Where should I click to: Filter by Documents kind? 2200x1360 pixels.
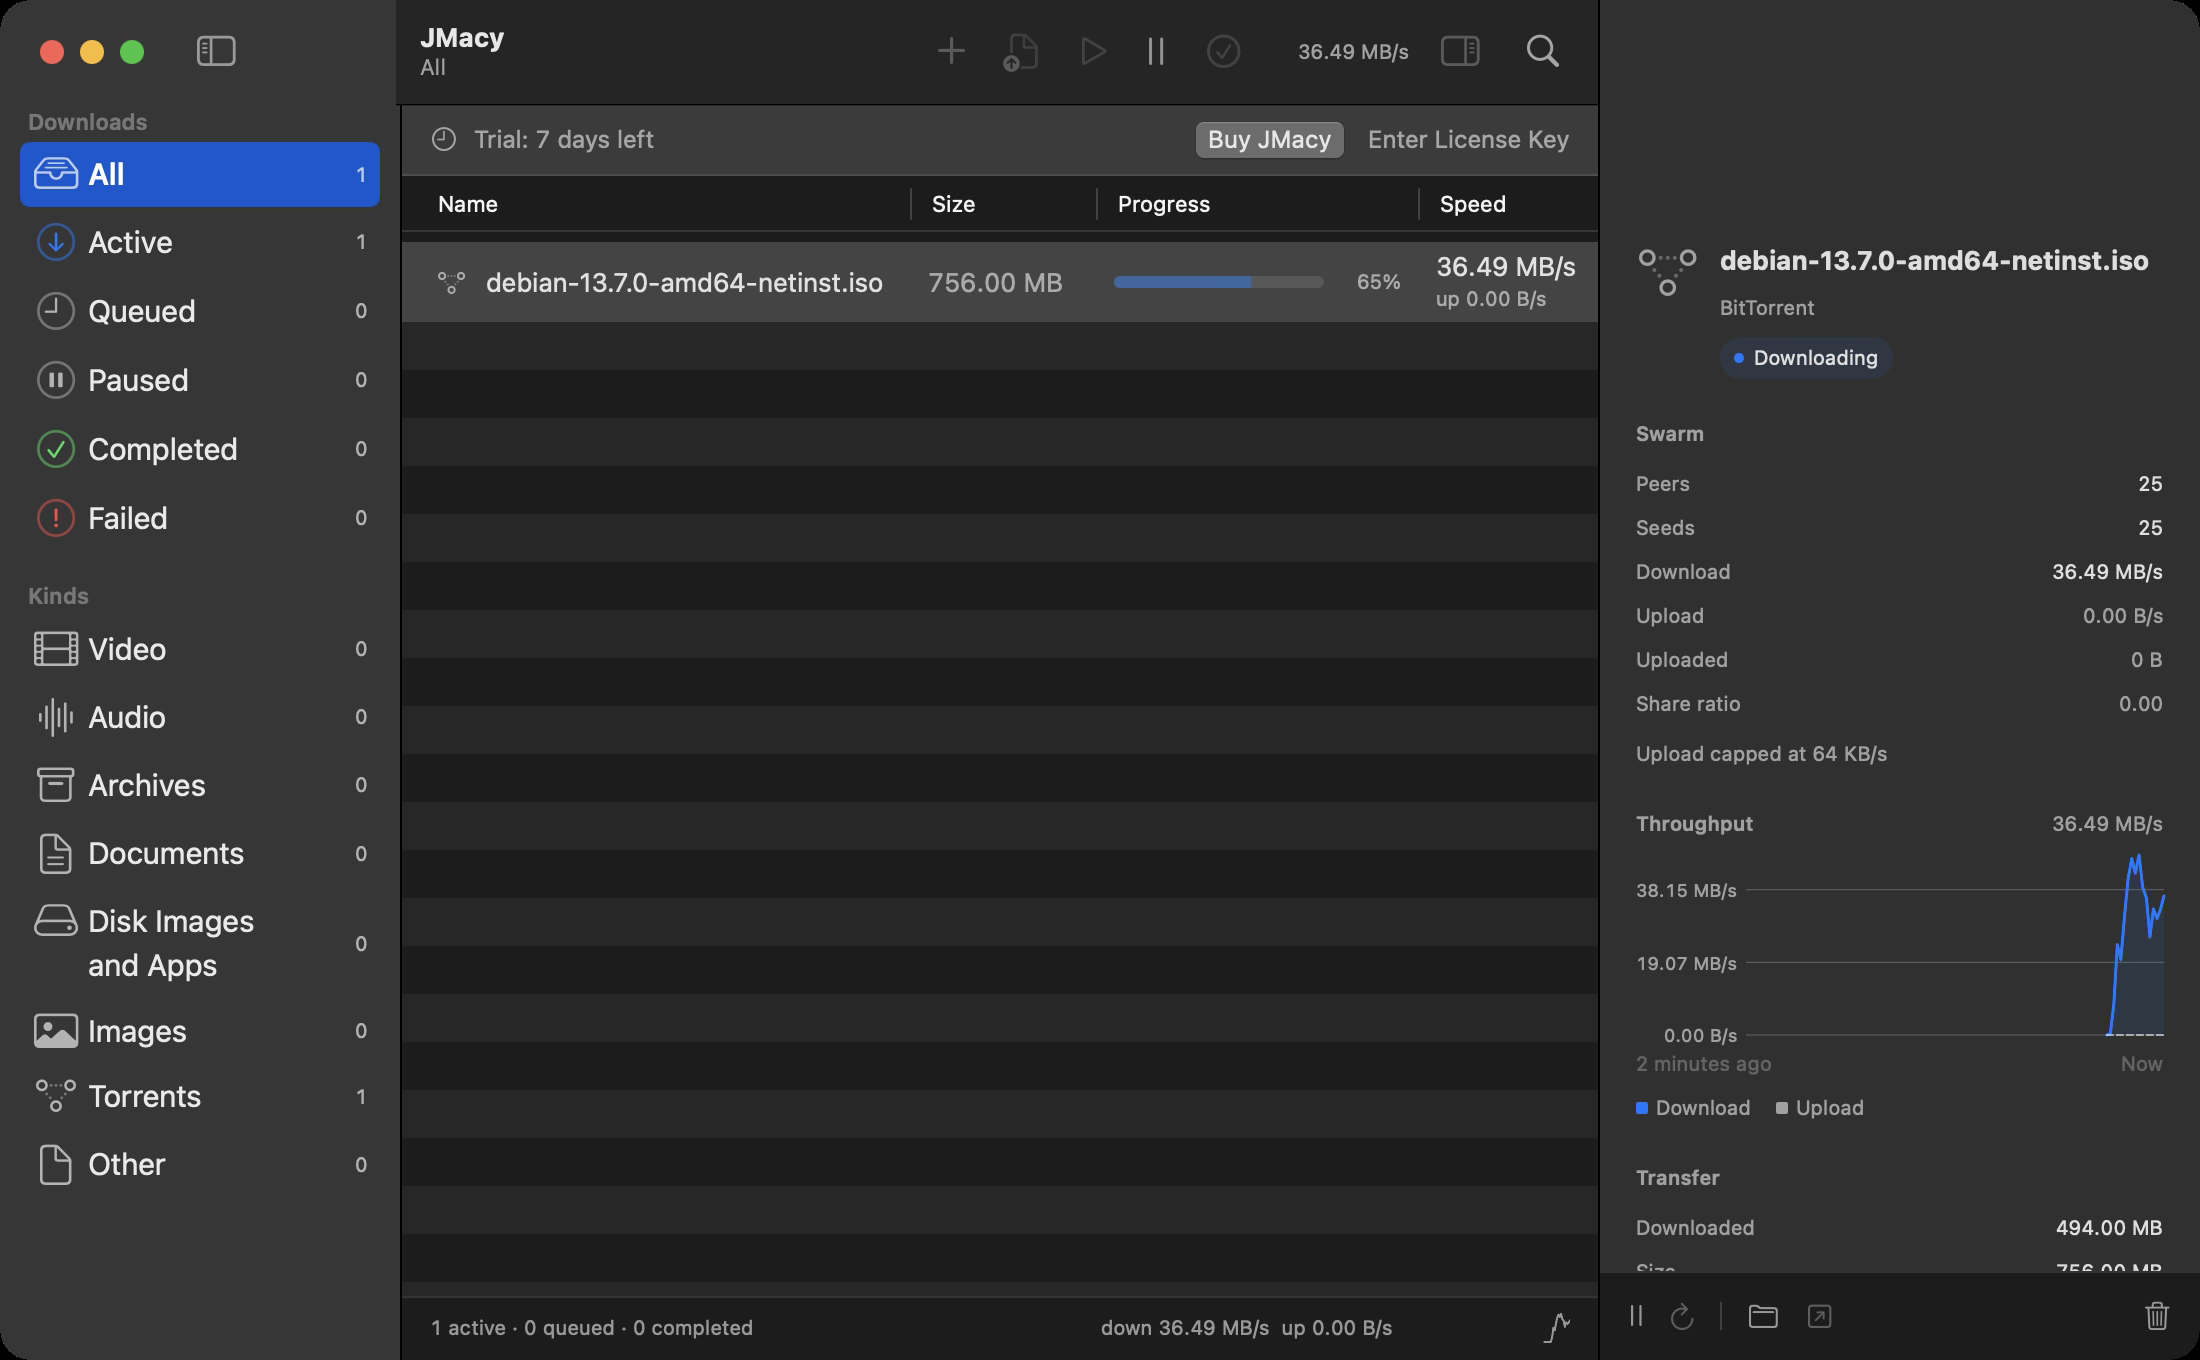coord(200,853)
